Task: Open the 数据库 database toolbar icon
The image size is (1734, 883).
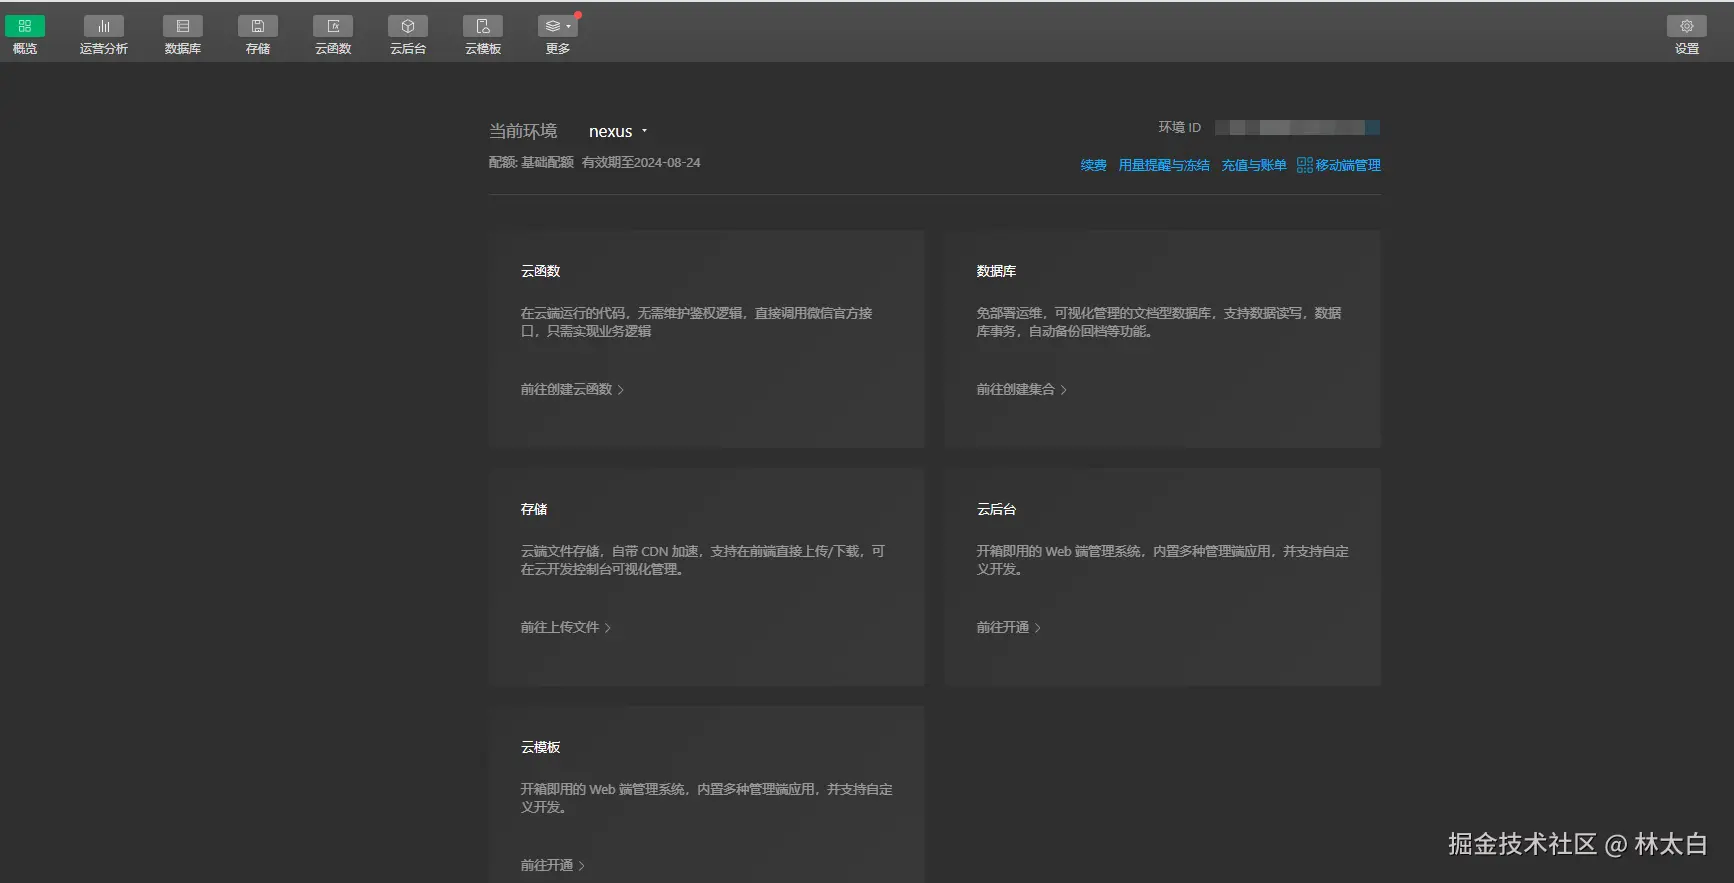Action: [x=183, y=26]
